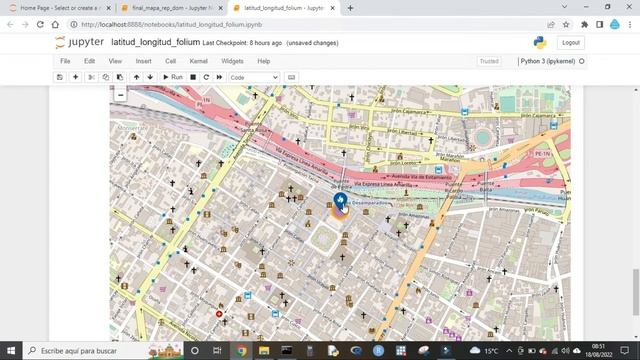Share this page icon in address bar
The image size is (640, 360).
(x=551, y=24)
